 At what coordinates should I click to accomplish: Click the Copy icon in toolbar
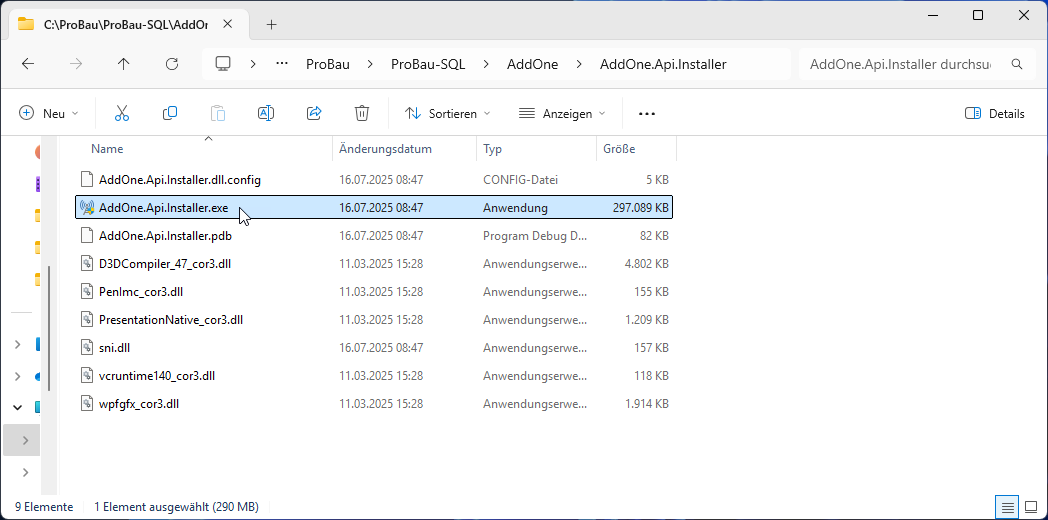tap(170, 114)
